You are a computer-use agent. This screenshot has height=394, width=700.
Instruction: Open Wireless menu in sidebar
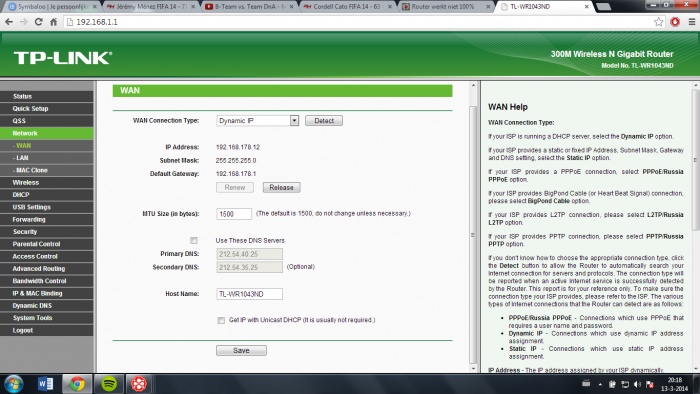point(47,182)
